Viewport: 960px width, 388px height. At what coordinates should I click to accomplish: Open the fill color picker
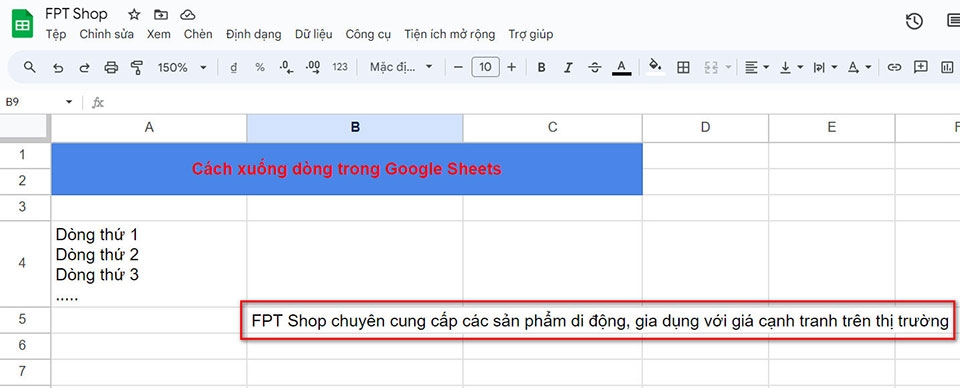[x=656, y=67]
